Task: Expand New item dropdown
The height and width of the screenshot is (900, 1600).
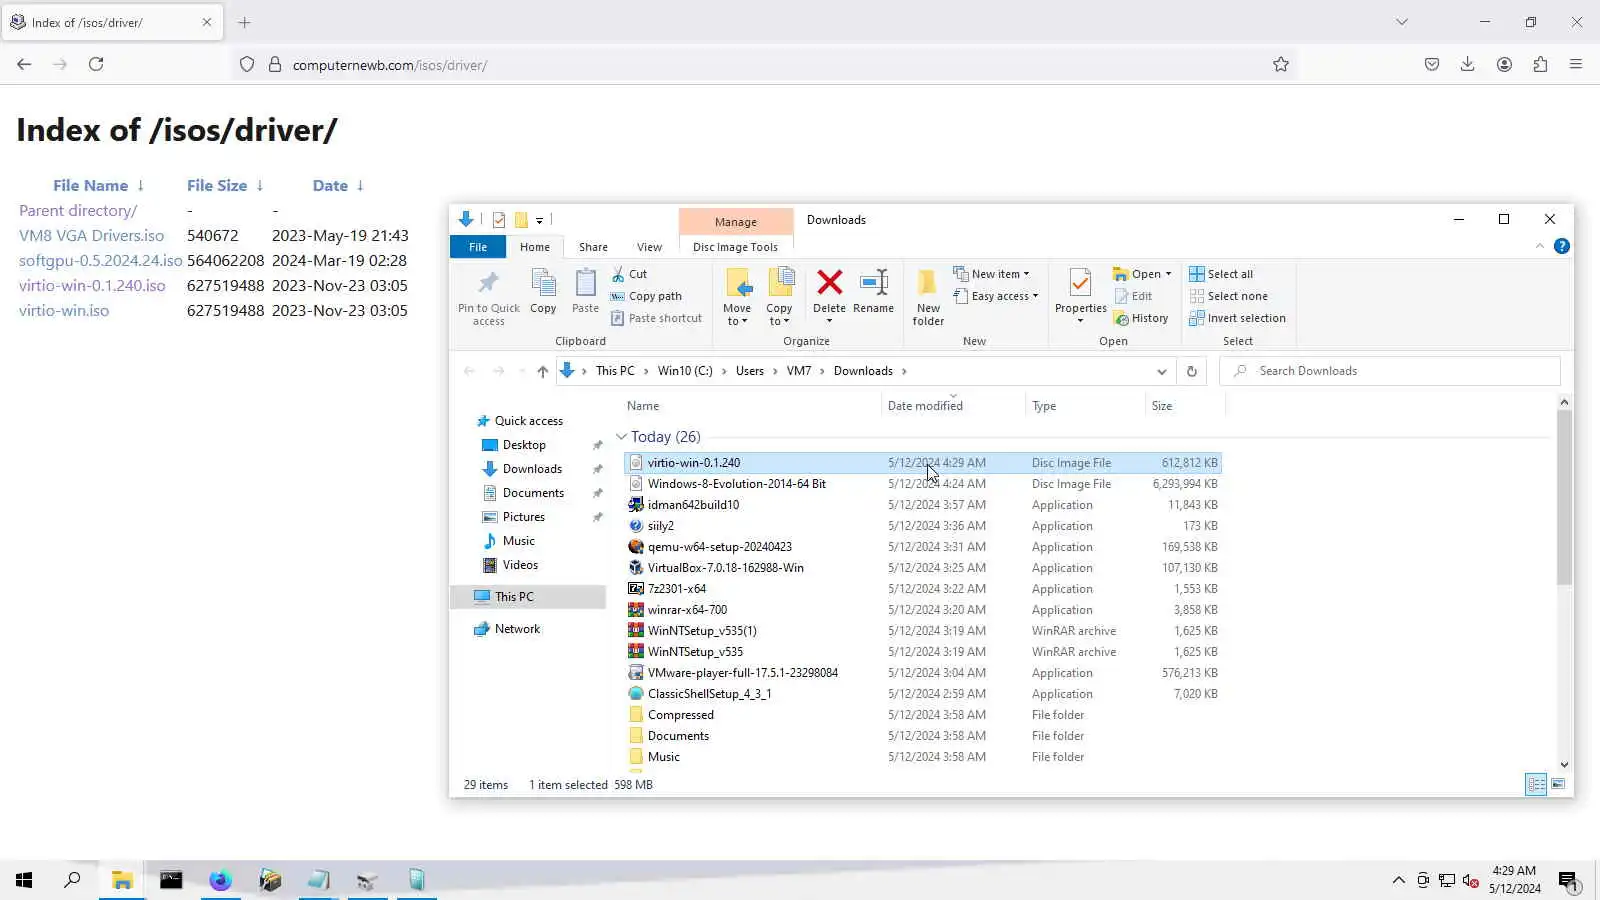Action: pyautogui.click(x=991, y=274)
